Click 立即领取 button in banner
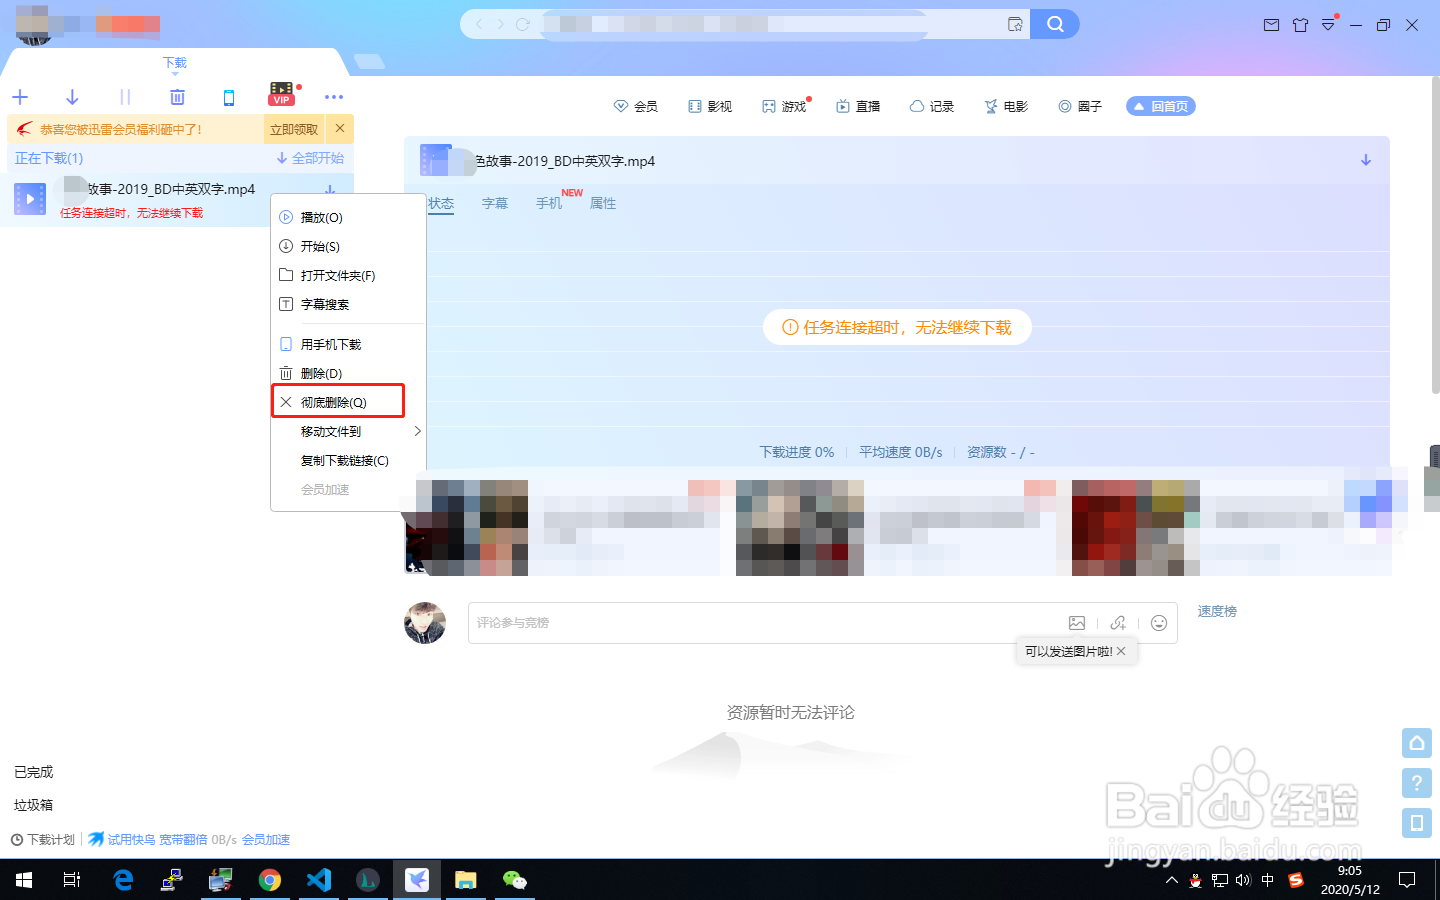 294,129
